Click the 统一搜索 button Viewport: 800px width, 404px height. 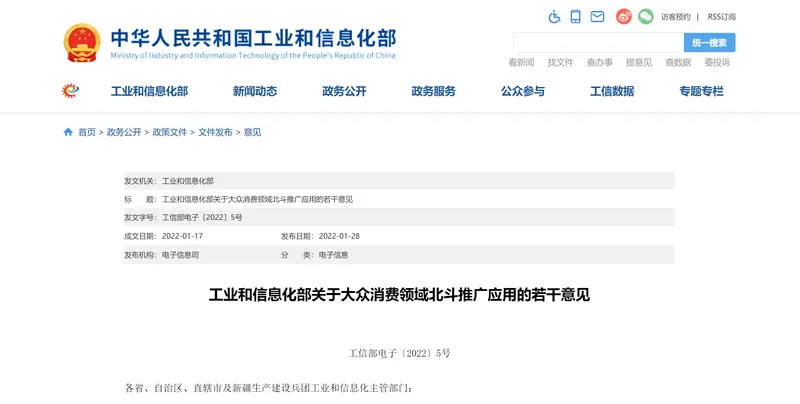point(710,43)
